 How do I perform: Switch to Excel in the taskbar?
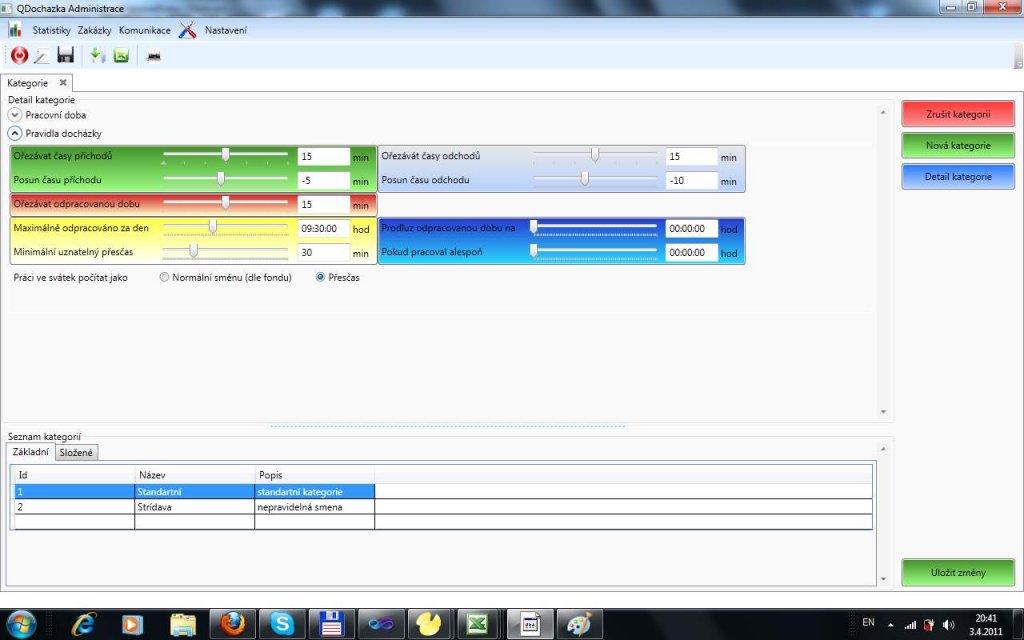(478, 624)
